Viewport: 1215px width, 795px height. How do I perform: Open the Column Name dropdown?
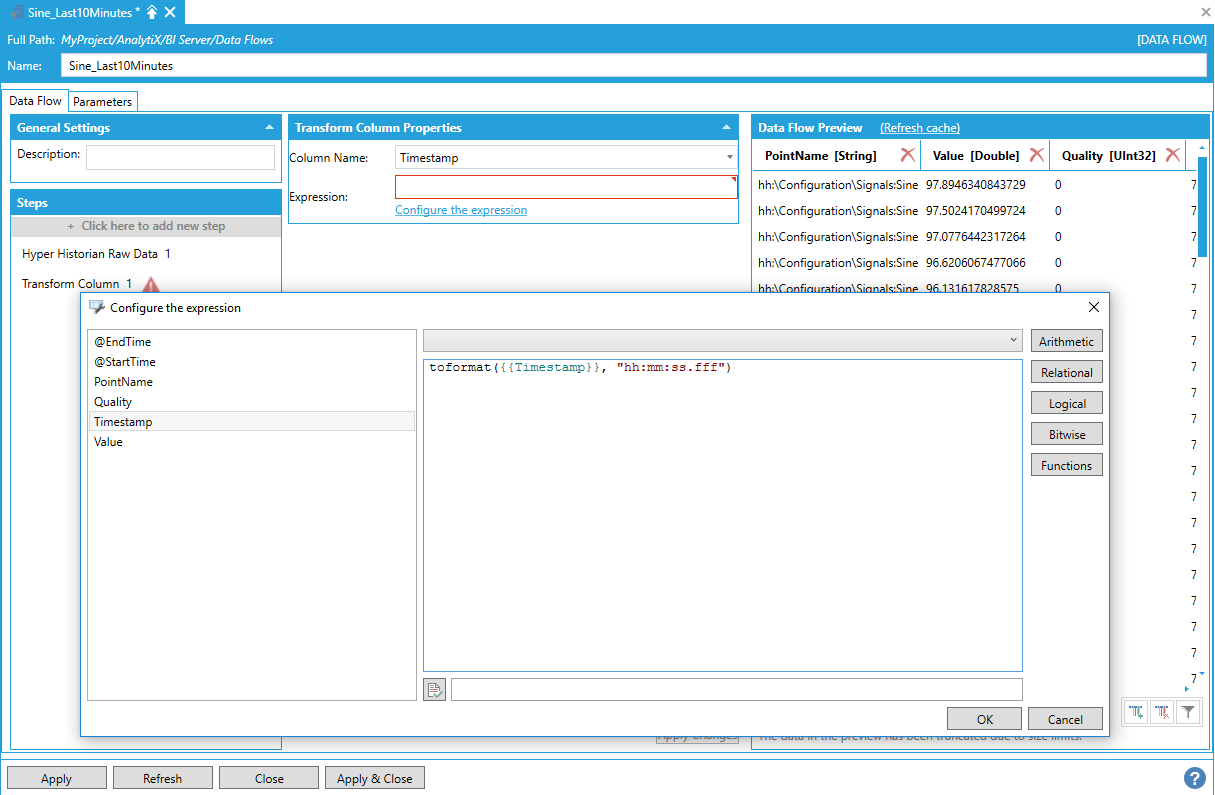pos(730,158)
